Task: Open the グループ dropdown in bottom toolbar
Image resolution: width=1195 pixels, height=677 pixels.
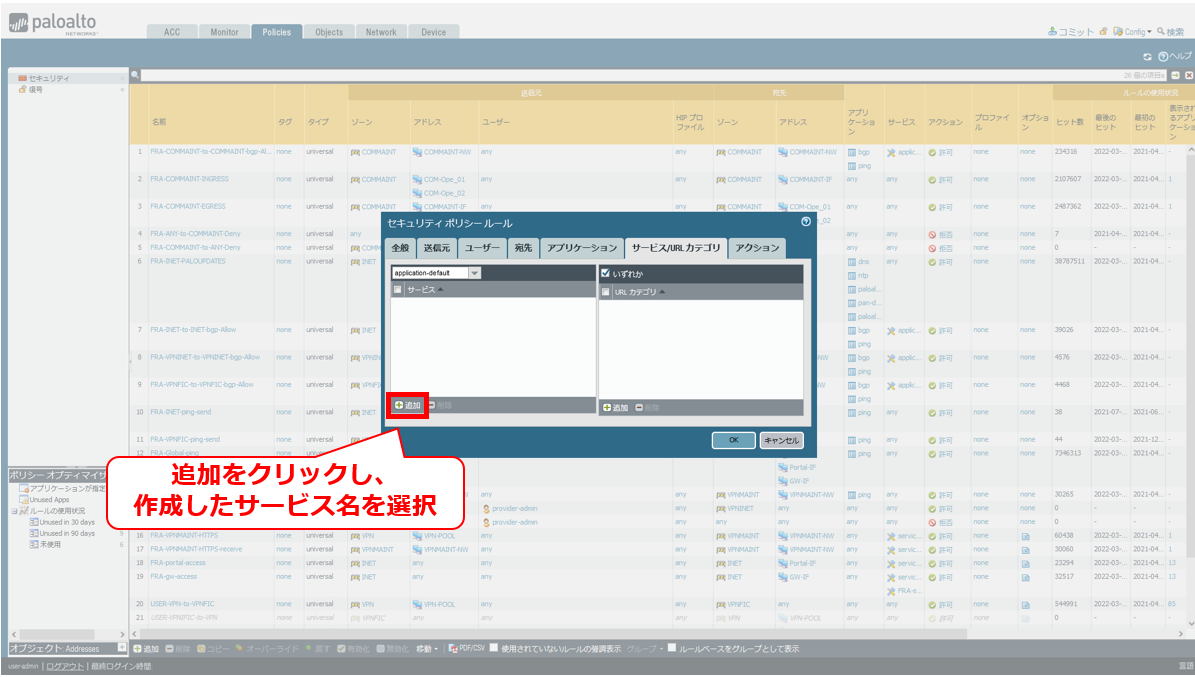Action: [645, 649]
